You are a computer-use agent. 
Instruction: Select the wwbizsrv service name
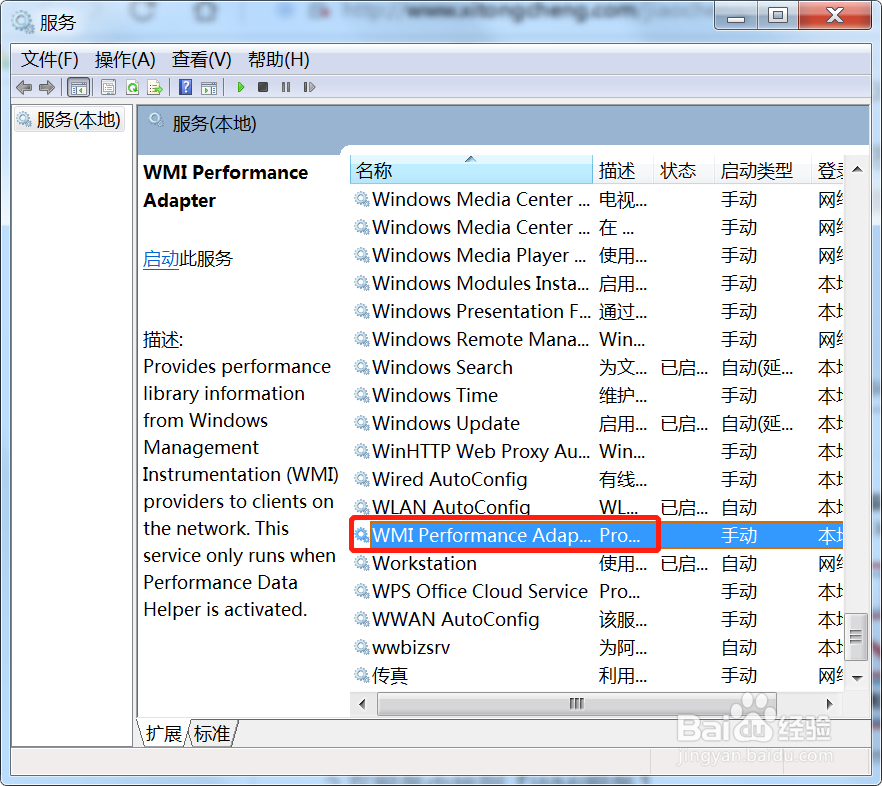(411, 647)
